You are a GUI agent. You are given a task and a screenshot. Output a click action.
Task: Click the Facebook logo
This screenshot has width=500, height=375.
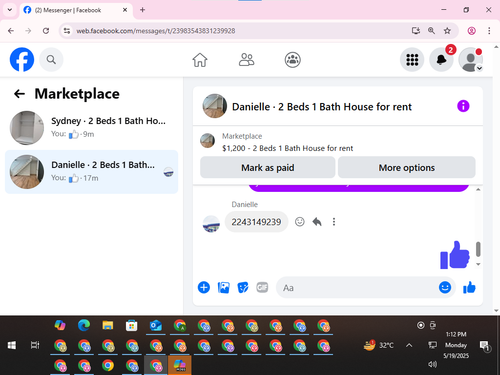(22, 60)
